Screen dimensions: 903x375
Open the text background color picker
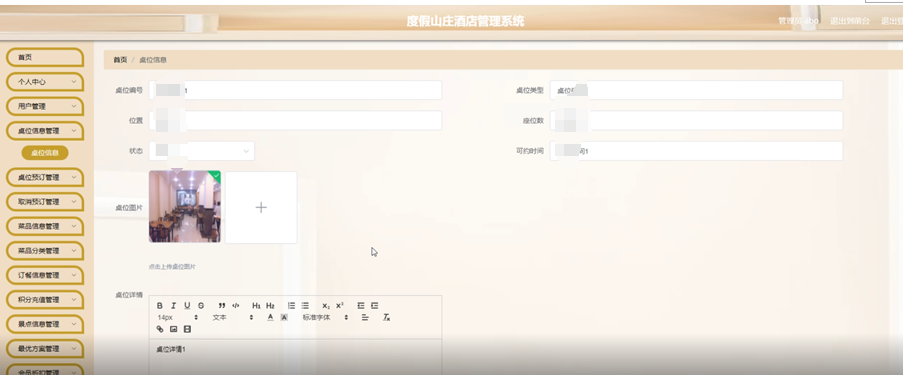pyautogui.click(x=284, y=317)
